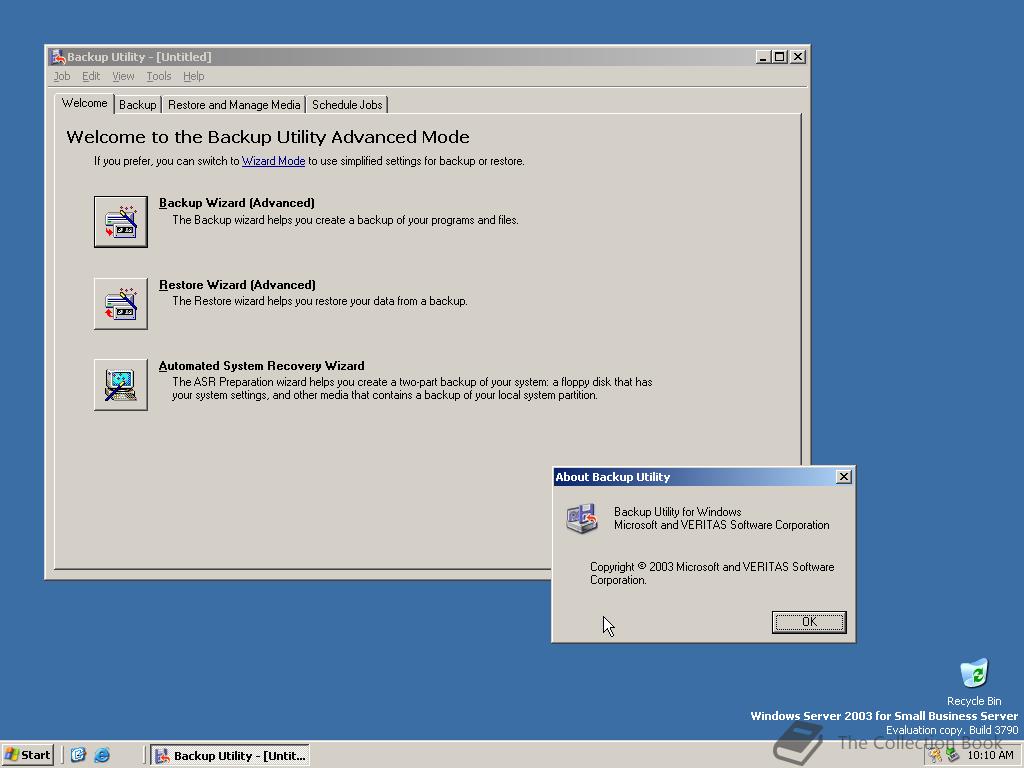Launch the Restore Wizard (Advanced) icon button
This screenshot has height=768, width=1024.
121,304
